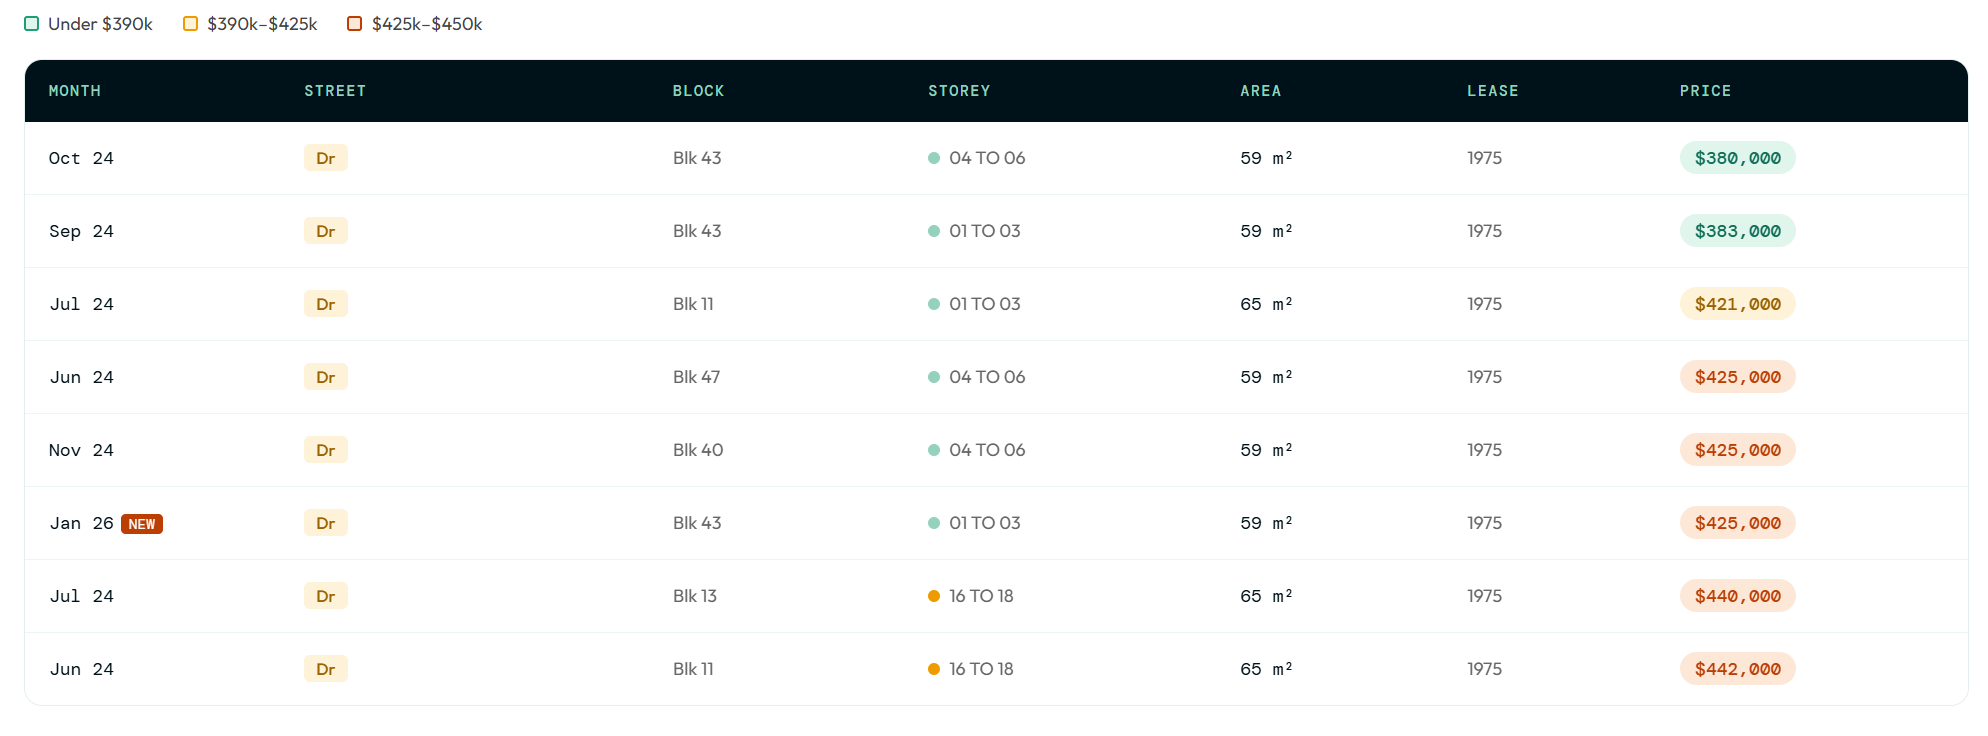Sort by the PRICE column header
Image resolution: width=1988 pixels, height=736 pixels.
click(1705, 91)
